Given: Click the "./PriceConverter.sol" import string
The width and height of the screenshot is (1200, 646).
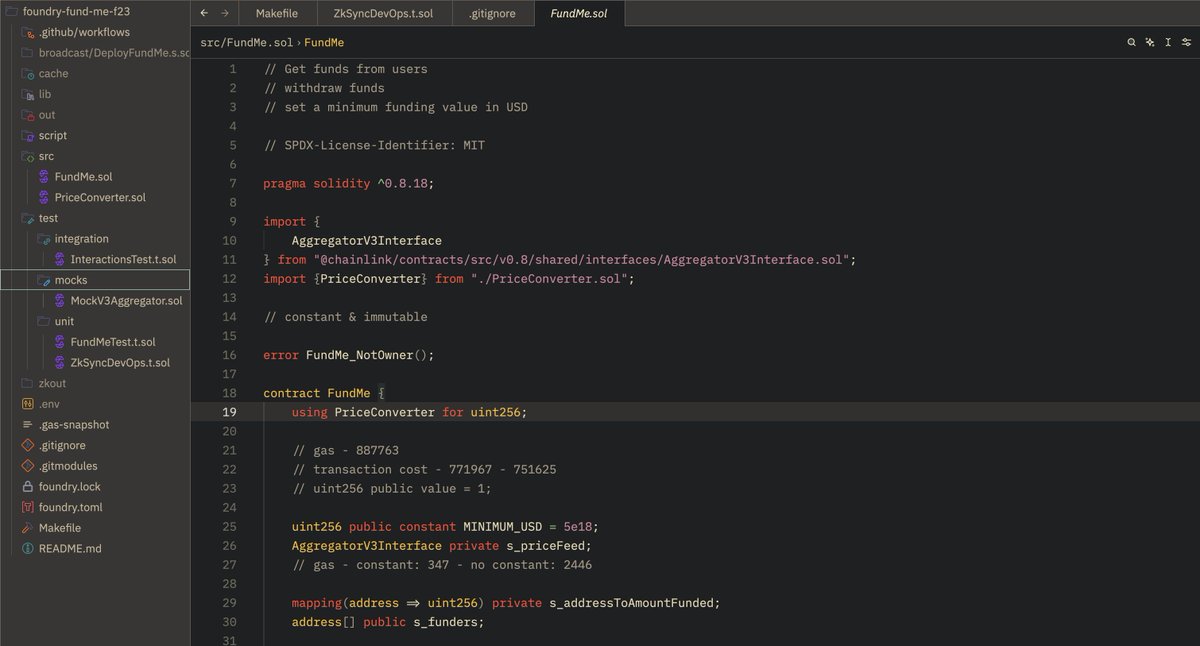Looking at the screenshot, I should 549,279.
